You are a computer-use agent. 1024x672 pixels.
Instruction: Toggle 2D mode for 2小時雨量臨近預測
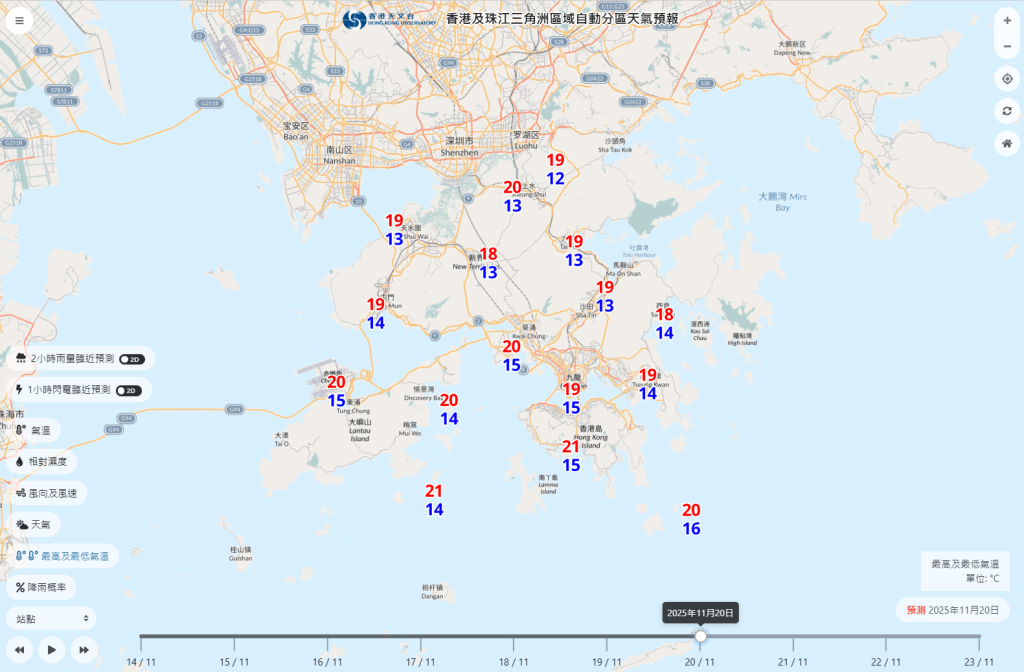click(x=133, y=357)
